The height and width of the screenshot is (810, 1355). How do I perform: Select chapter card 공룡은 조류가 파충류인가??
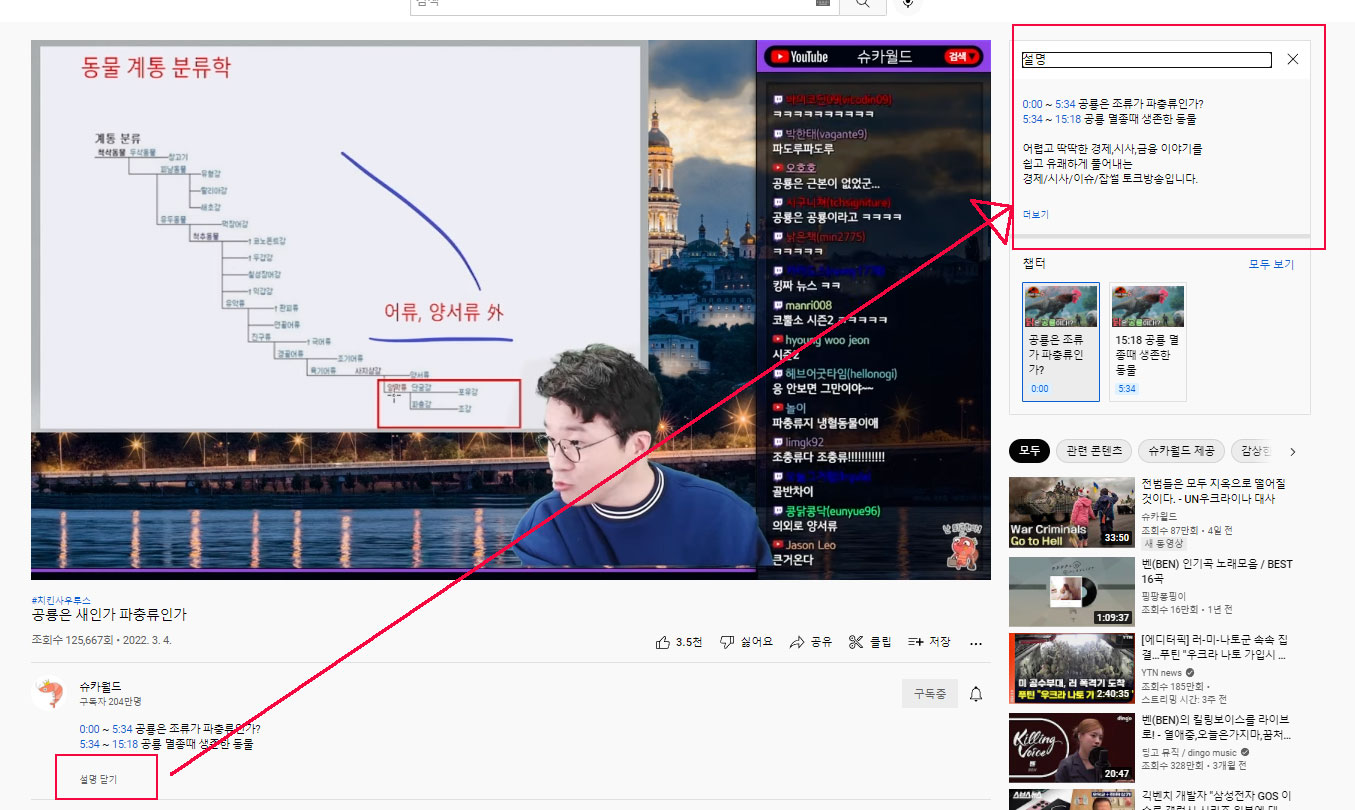point(1061,342)
